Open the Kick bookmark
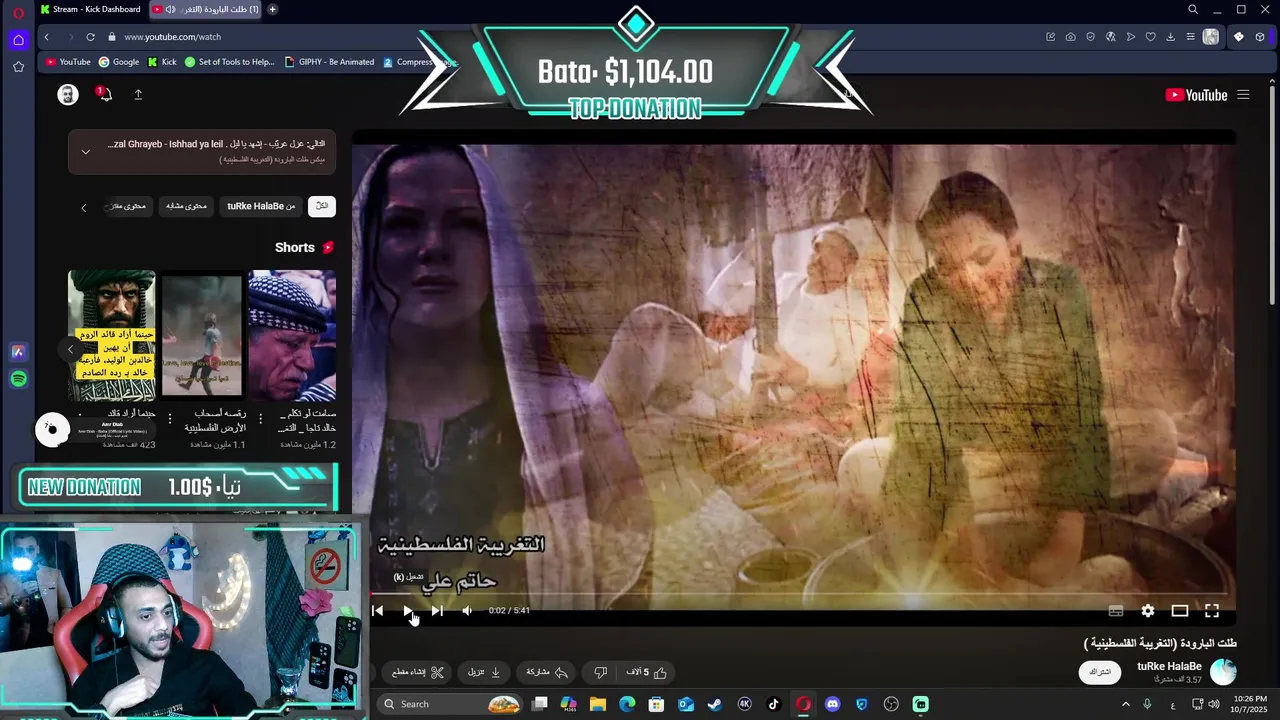The width and height of the screenshot is (1280, 720). point(162,62)
